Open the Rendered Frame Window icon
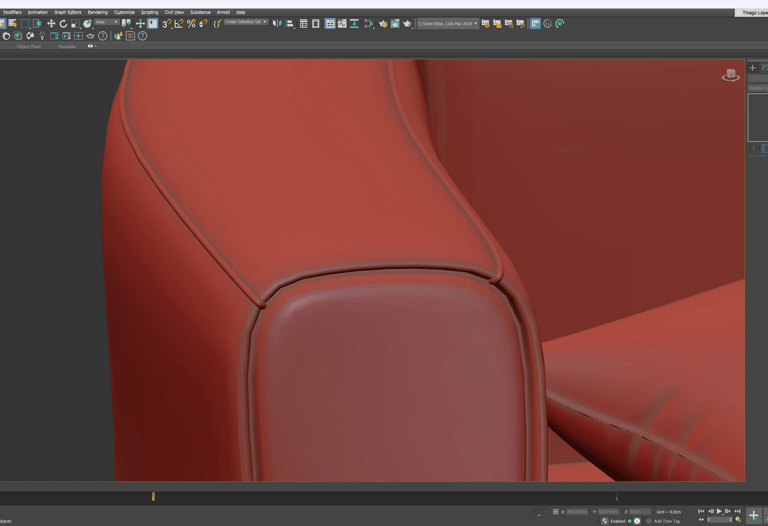Image resolution: width=768 pixels, height=526 pixels. pos(395,24)
